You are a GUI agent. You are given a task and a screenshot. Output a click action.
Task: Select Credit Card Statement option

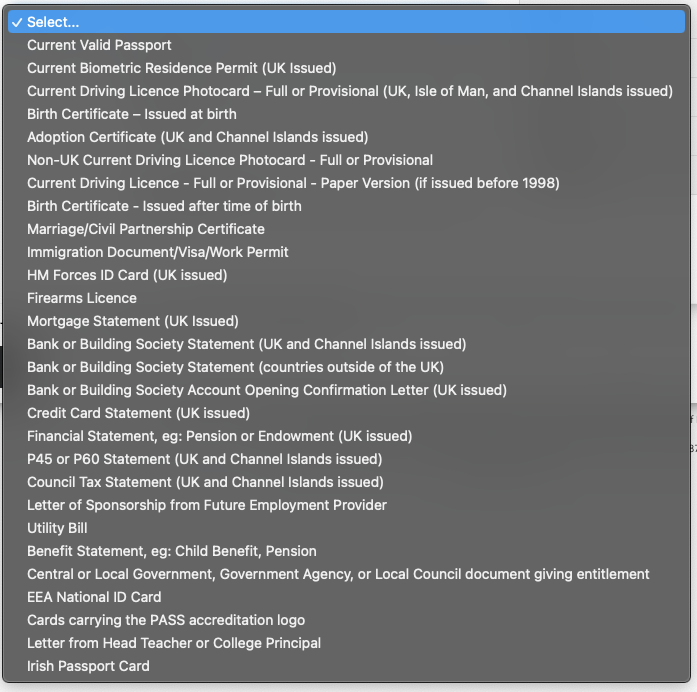coord(138,413)
